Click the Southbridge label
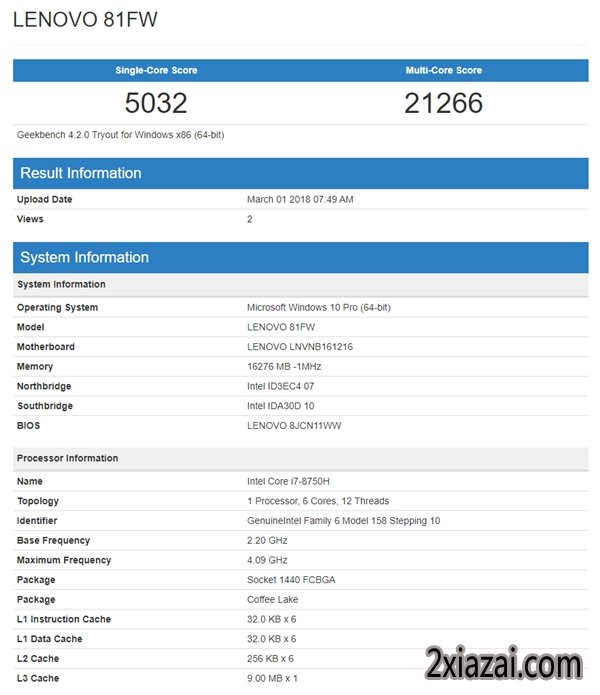600x695 pixels. (x=45, y=406)
